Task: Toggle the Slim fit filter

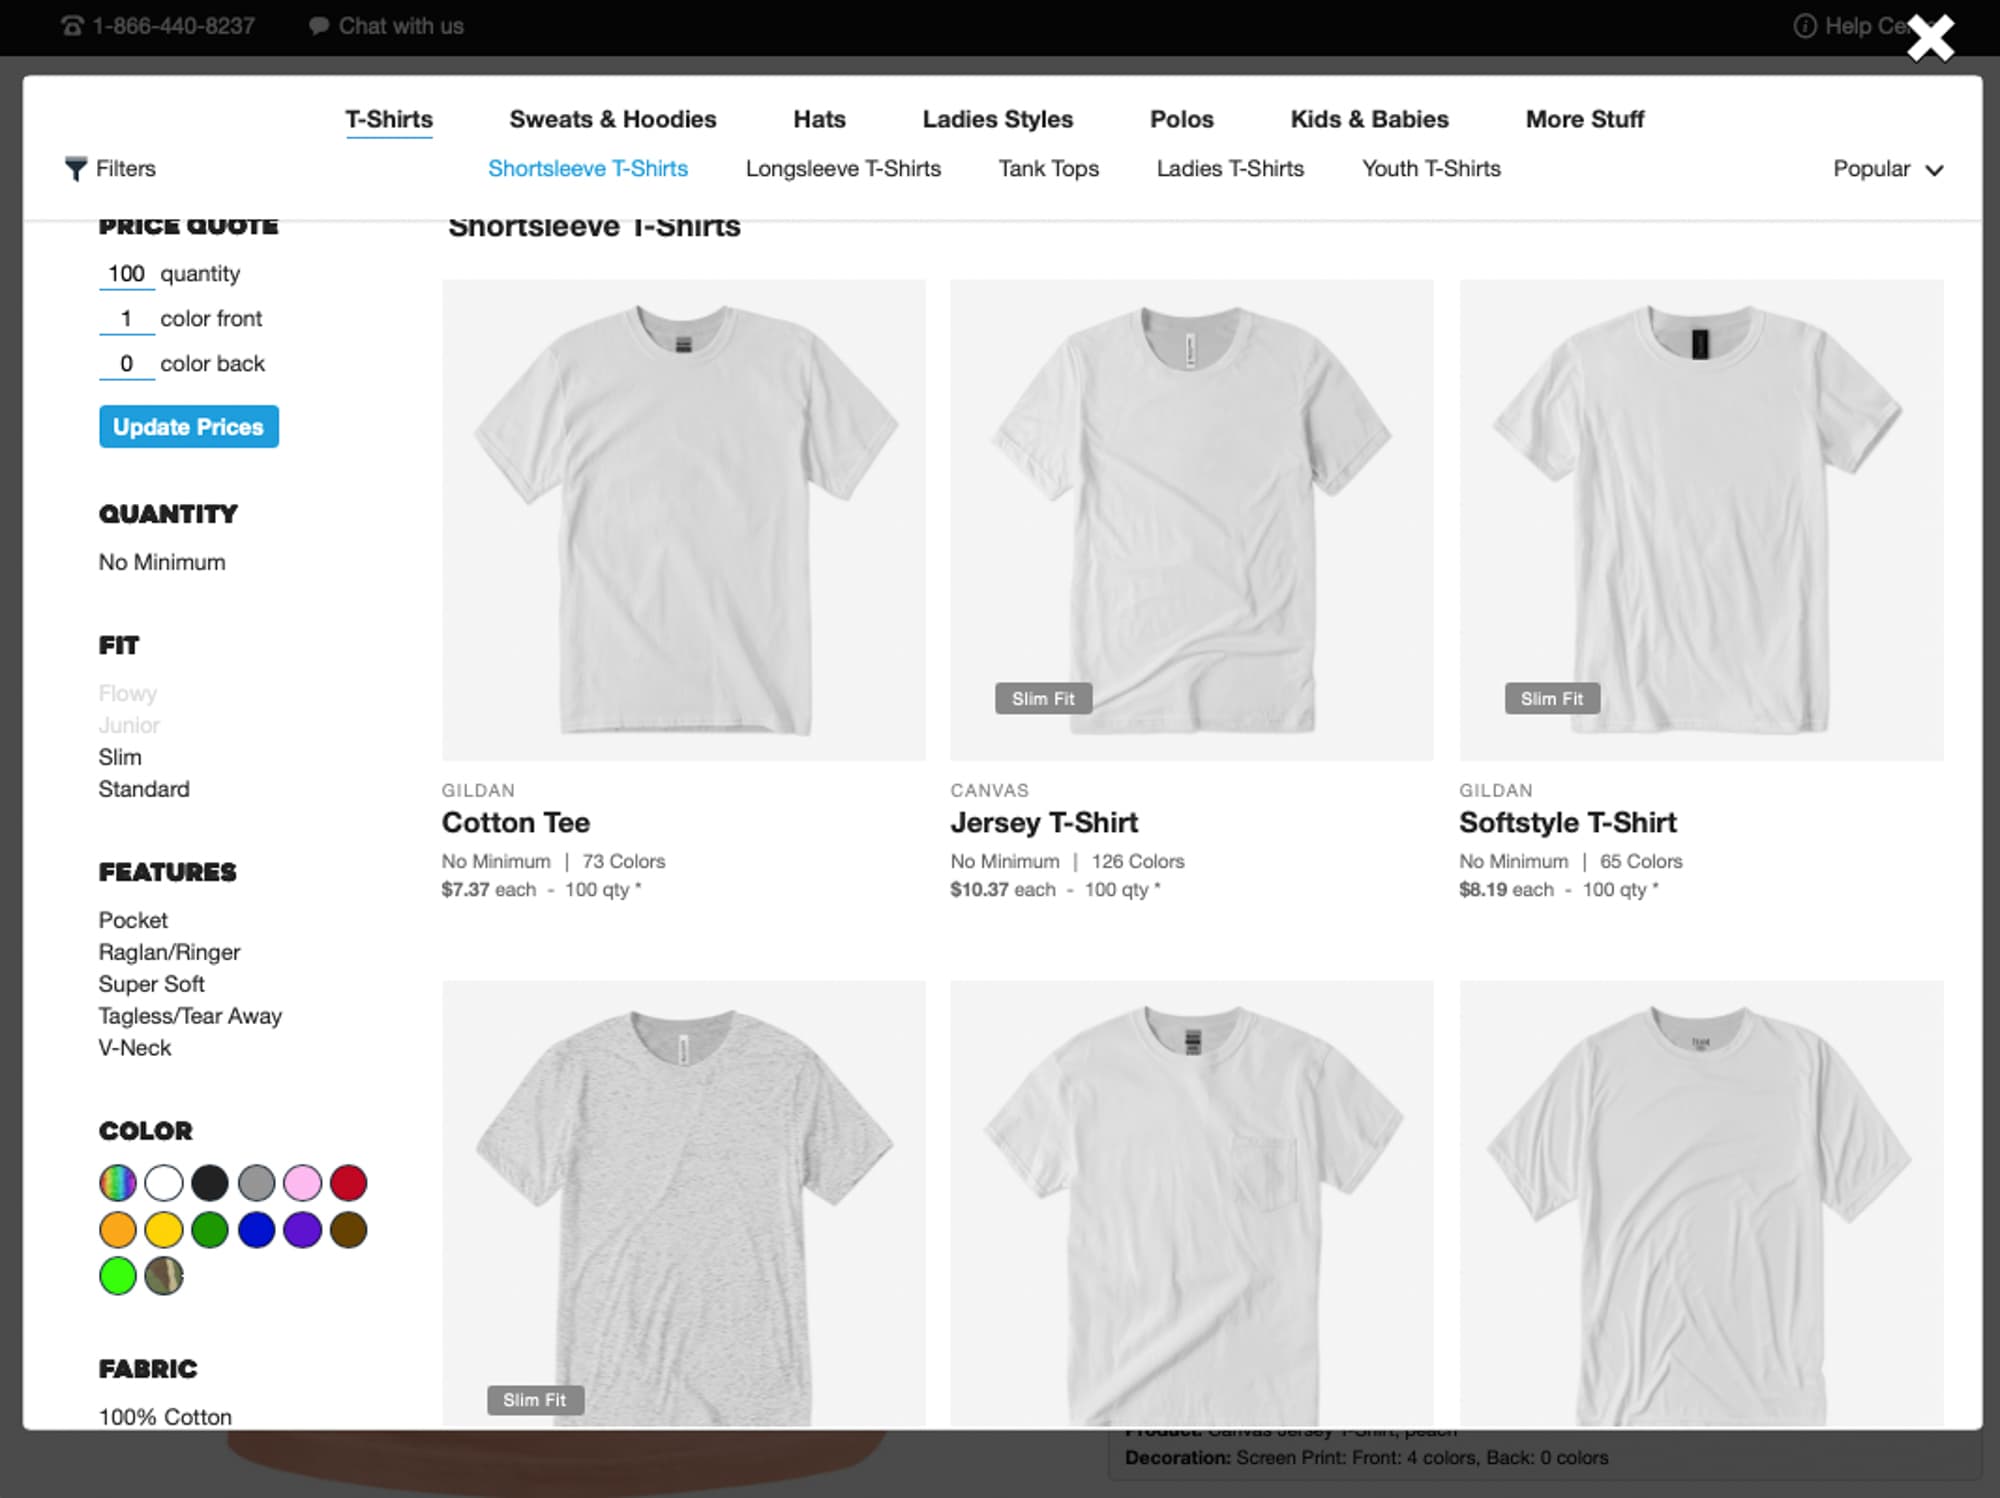Action: (121, 756)
